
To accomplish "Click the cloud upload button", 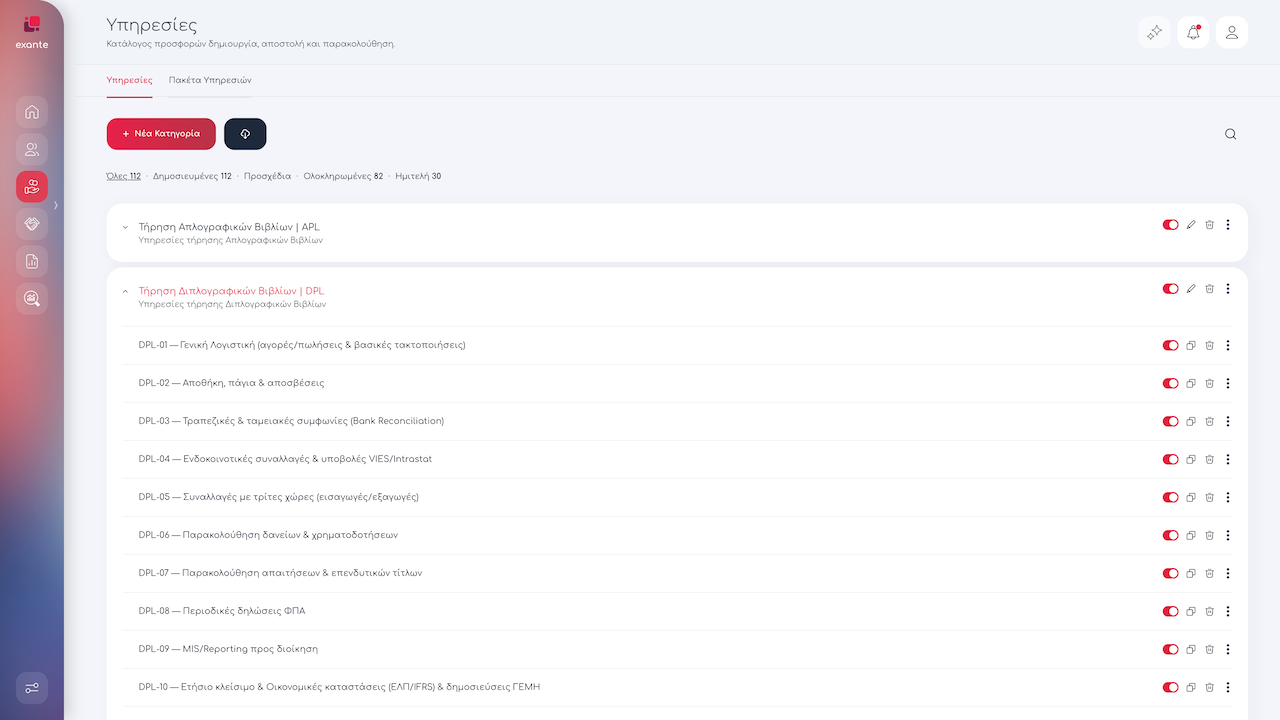I will pyautogui.click(x=245, y=134).
